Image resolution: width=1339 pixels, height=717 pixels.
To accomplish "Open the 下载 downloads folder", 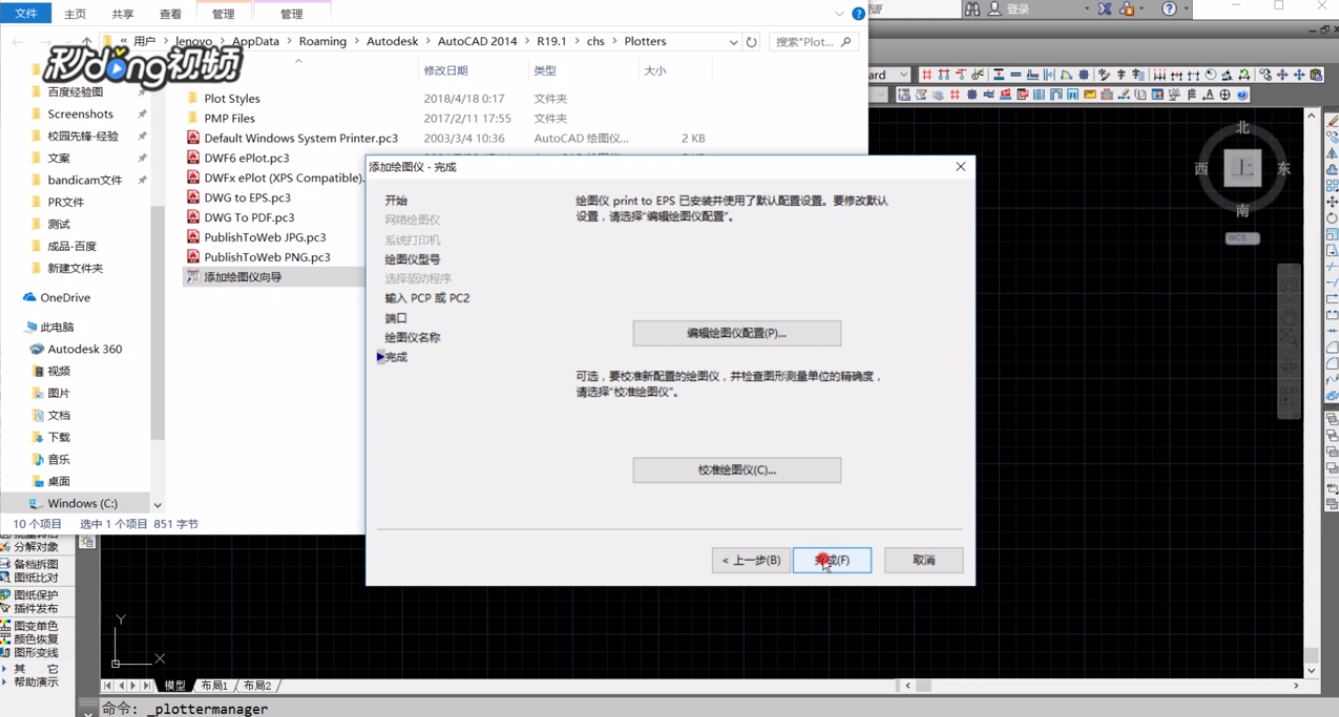I will pyautogui.click(x=59, y=437).
